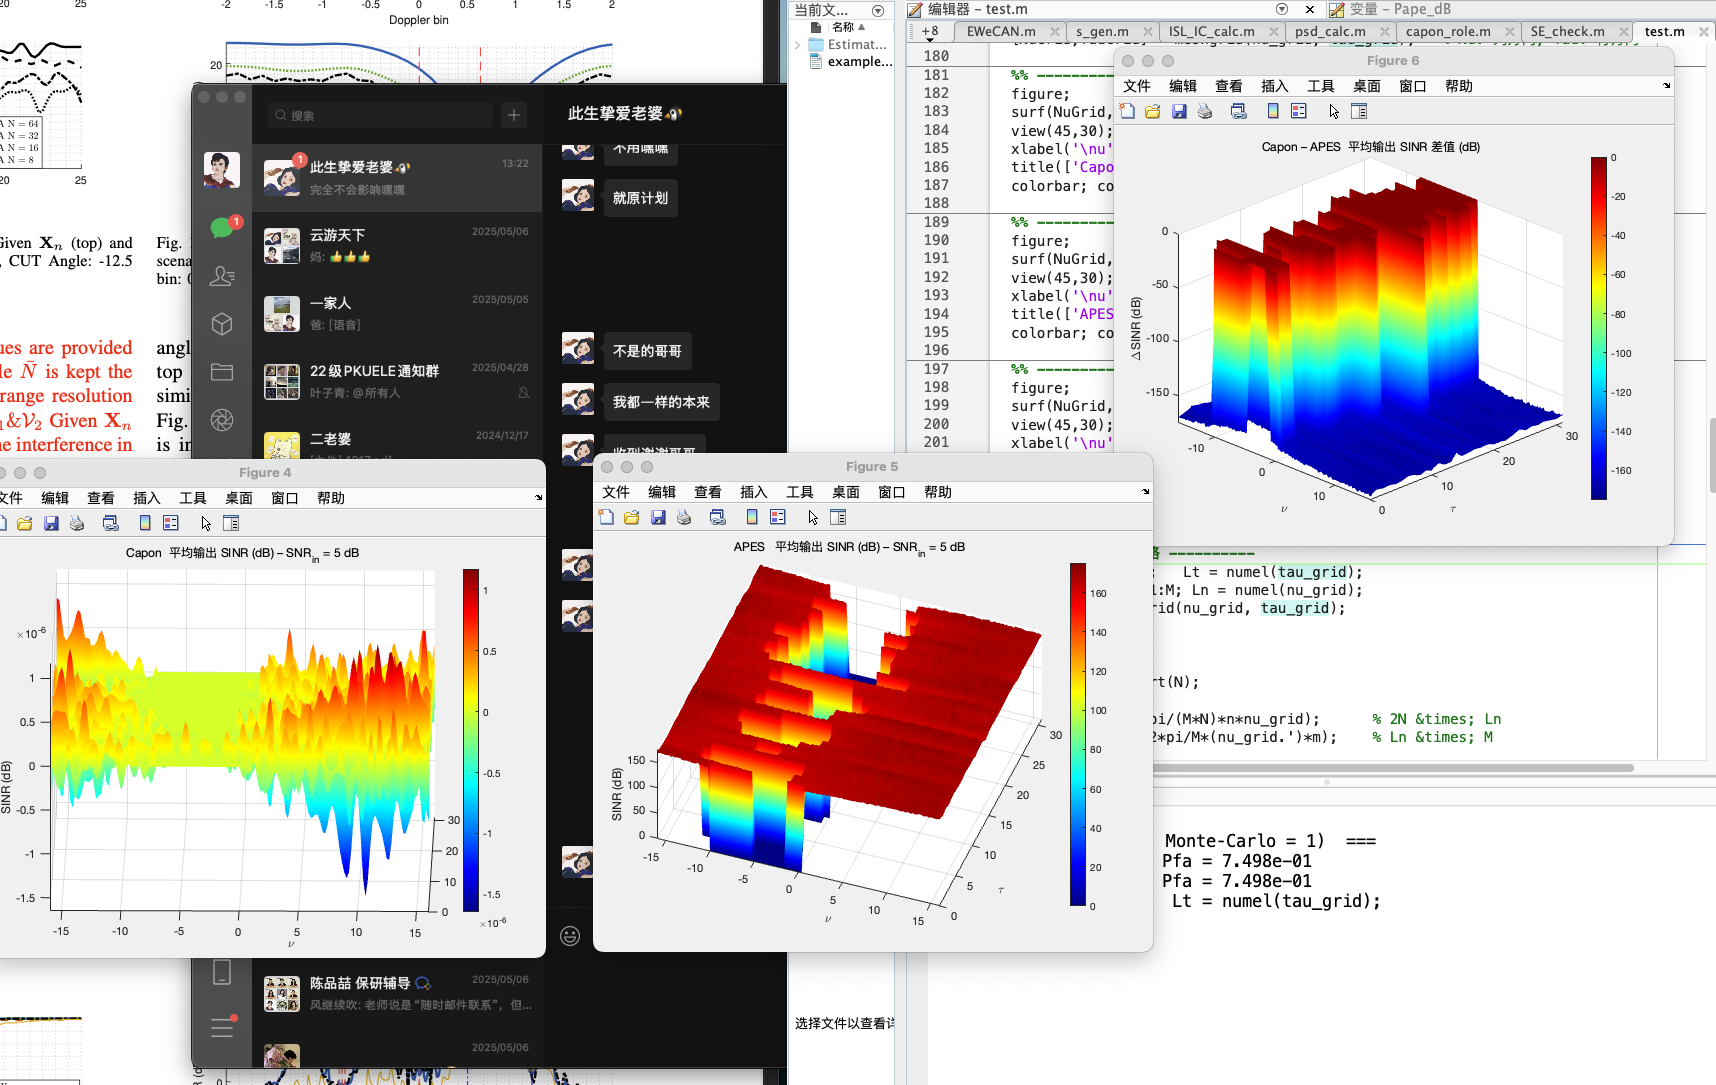This screenshot has height=1085, width=1716.
Task: Show hidden editor tabs via +8 dropdown
Action: point(930,33)
